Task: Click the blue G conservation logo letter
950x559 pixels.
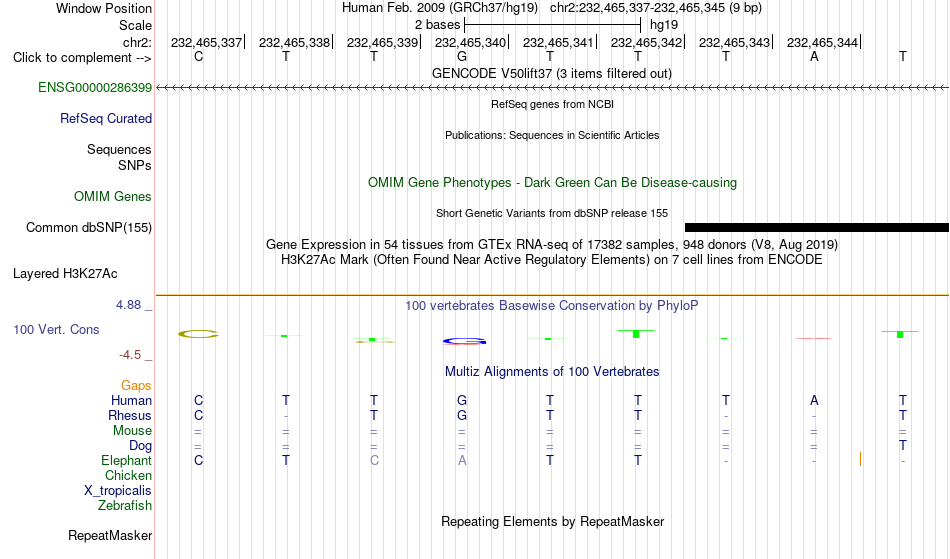Action: tap(464, 342)
